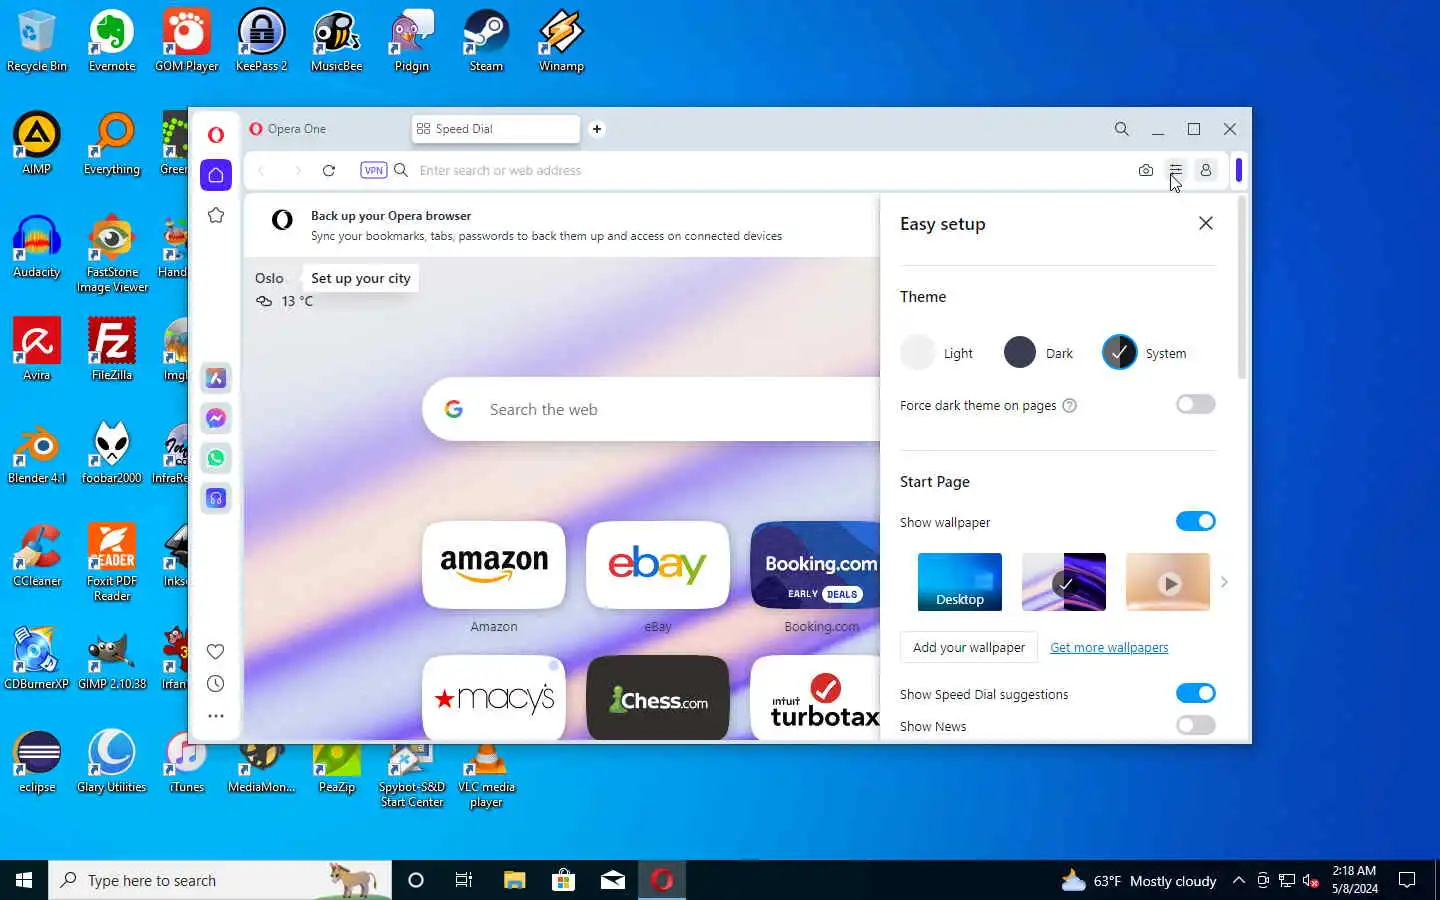
Task: Choose the Desktop wallpaper thumbnail
Action: 960,582
